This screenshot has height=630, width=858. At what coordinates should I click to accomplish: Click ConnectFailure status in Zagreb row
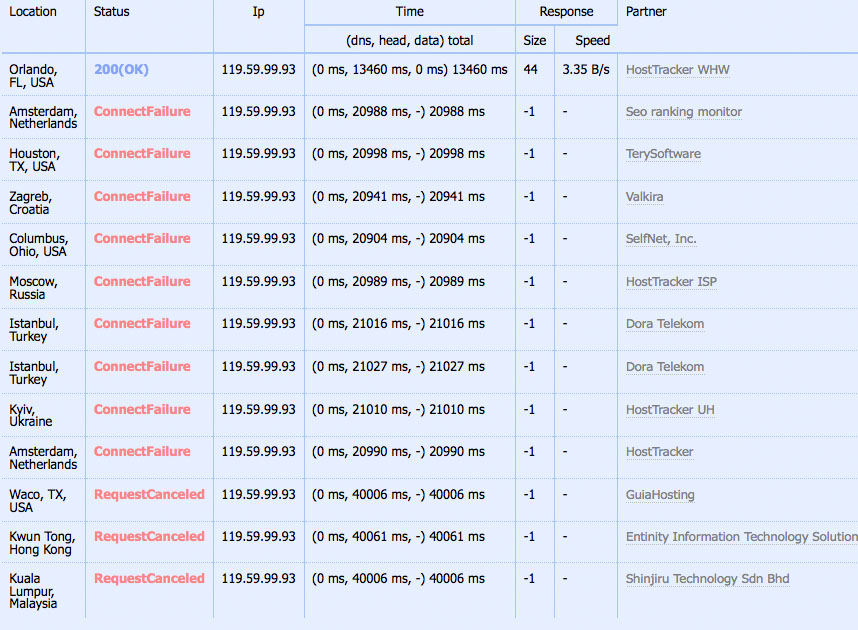(142, 197)
